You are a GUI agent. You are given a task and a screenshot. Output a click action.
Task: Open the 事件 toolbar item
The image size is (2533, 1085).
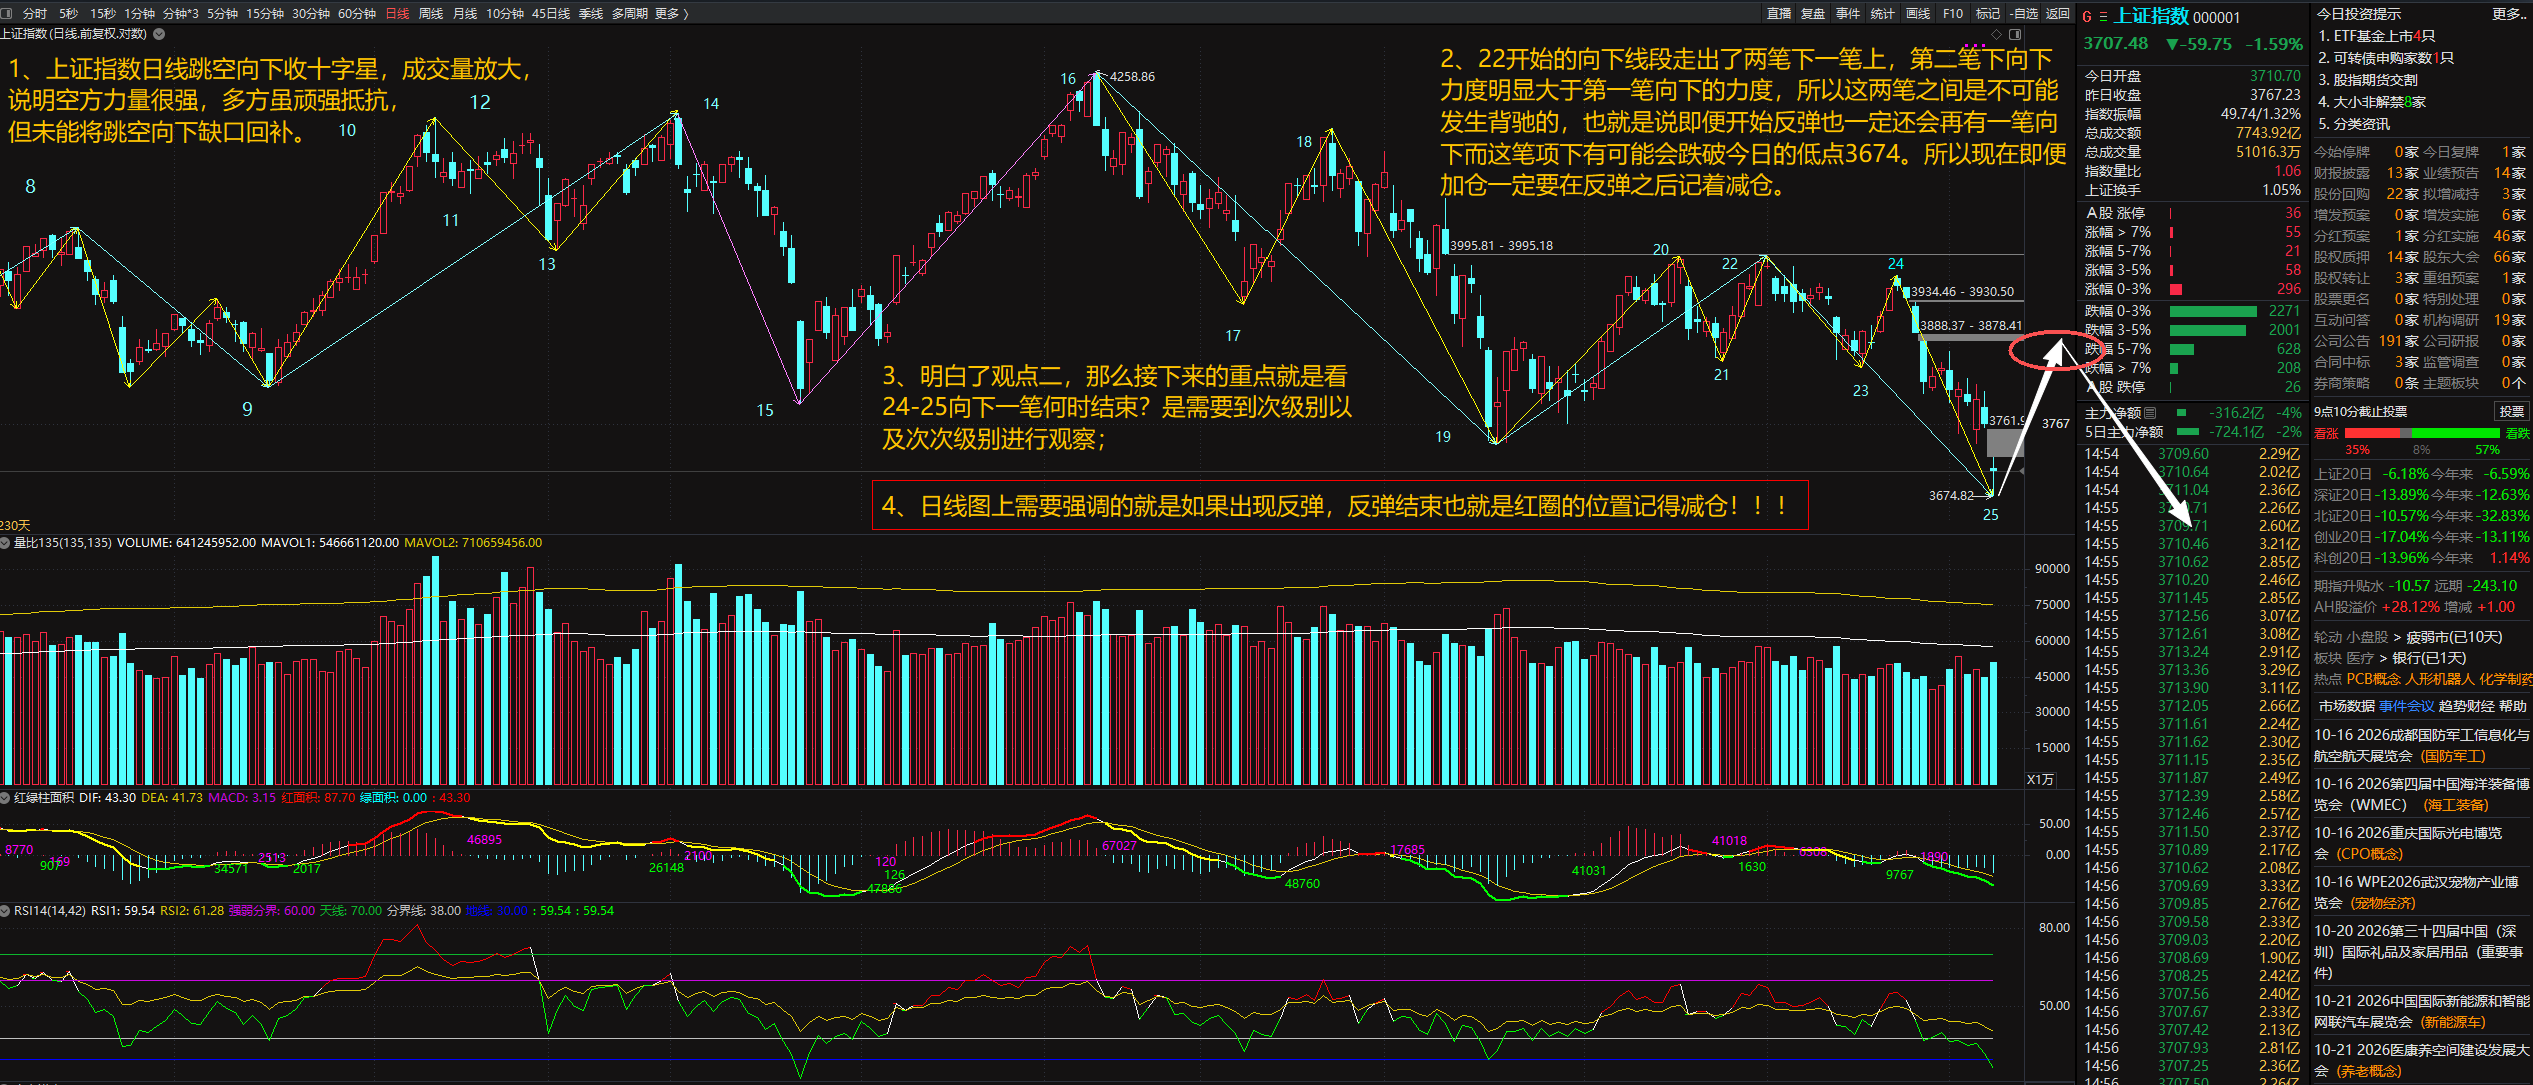pos(1848,13)
